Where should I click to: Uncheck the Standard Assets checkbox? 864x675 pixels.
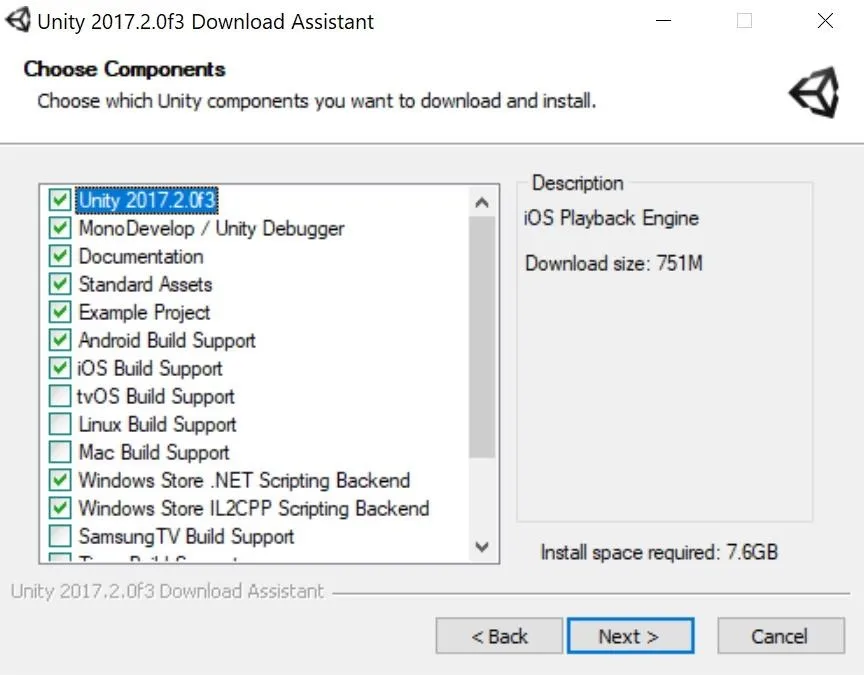[60, 284]
